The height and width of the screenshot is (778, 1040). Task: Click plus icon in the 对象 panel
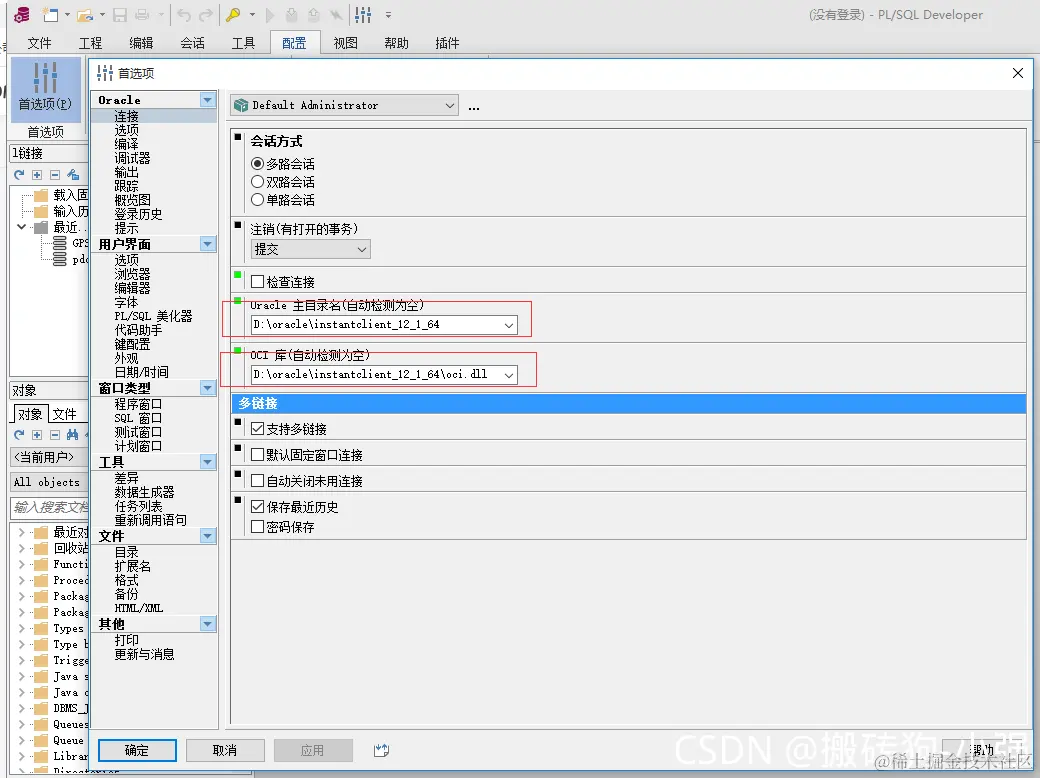click(x=37, y=434)
